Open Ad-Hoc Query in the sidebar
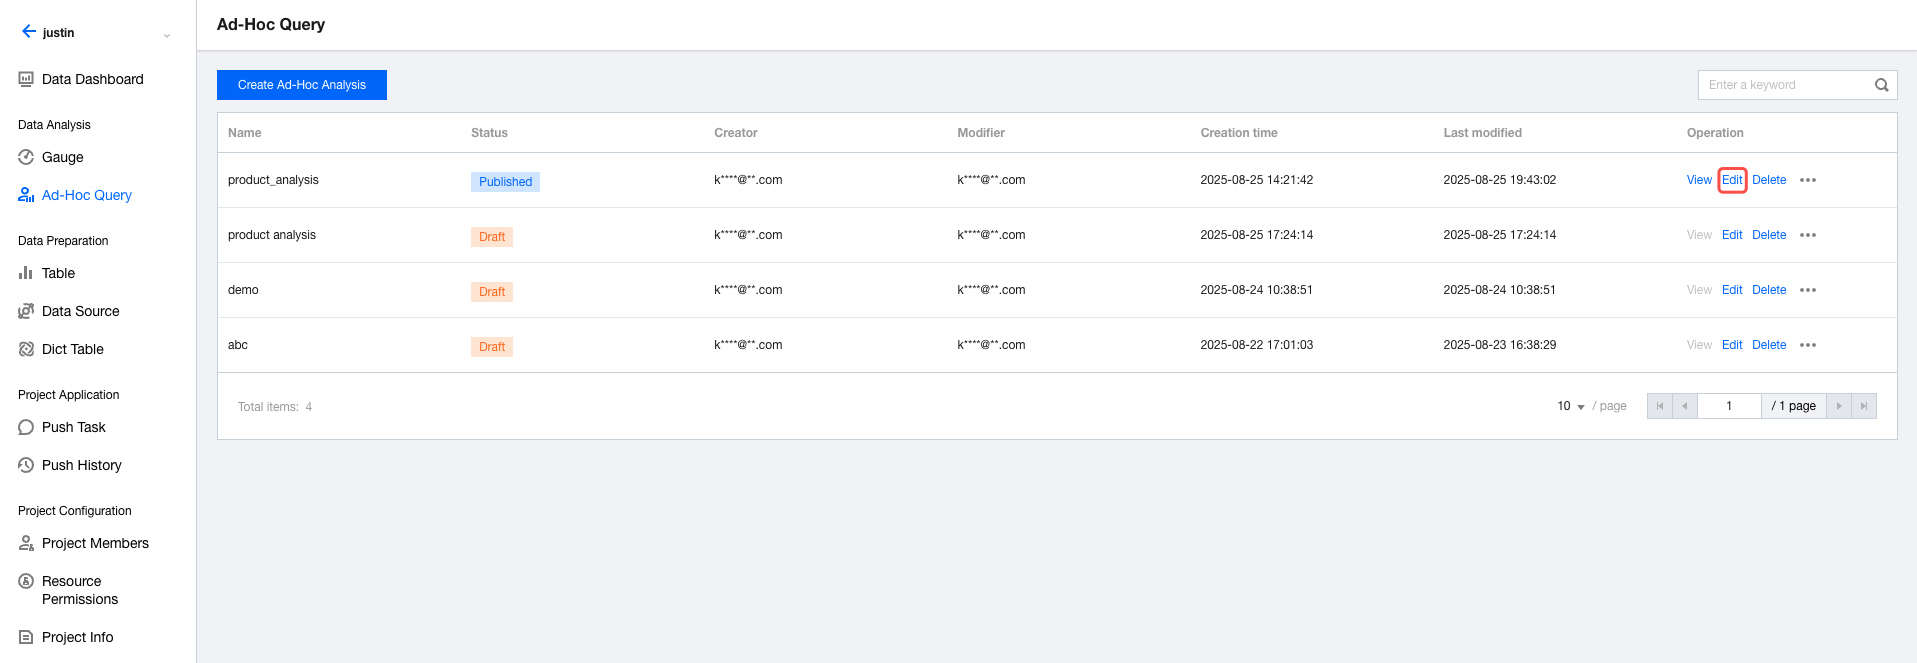Viewport: 1917px width, 663px height. [86, 195]
